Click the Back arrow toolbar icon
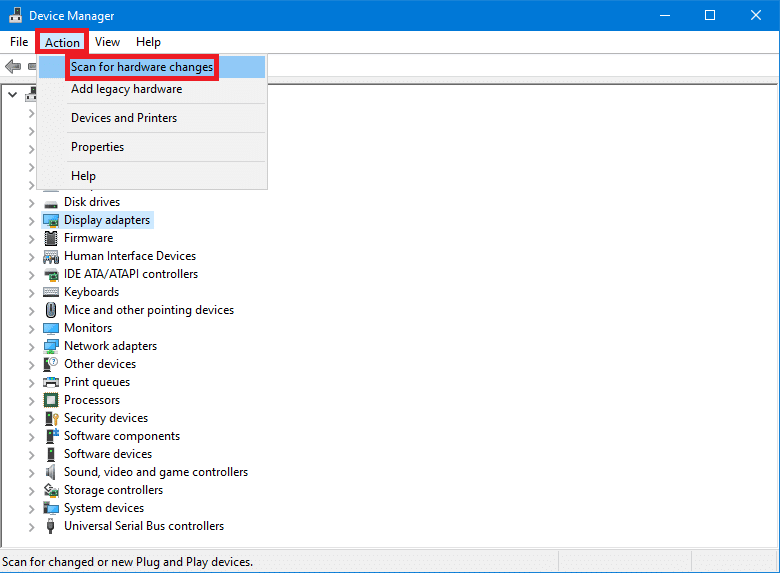Viewport: 780px width, 573px height. point(13,66)
